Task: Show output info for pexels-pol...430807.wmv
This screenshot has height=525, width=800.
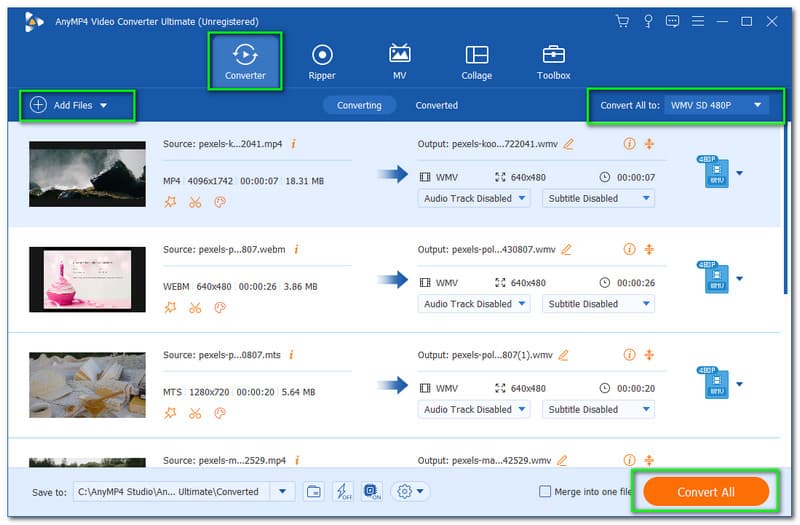Action: coord(629,249)
